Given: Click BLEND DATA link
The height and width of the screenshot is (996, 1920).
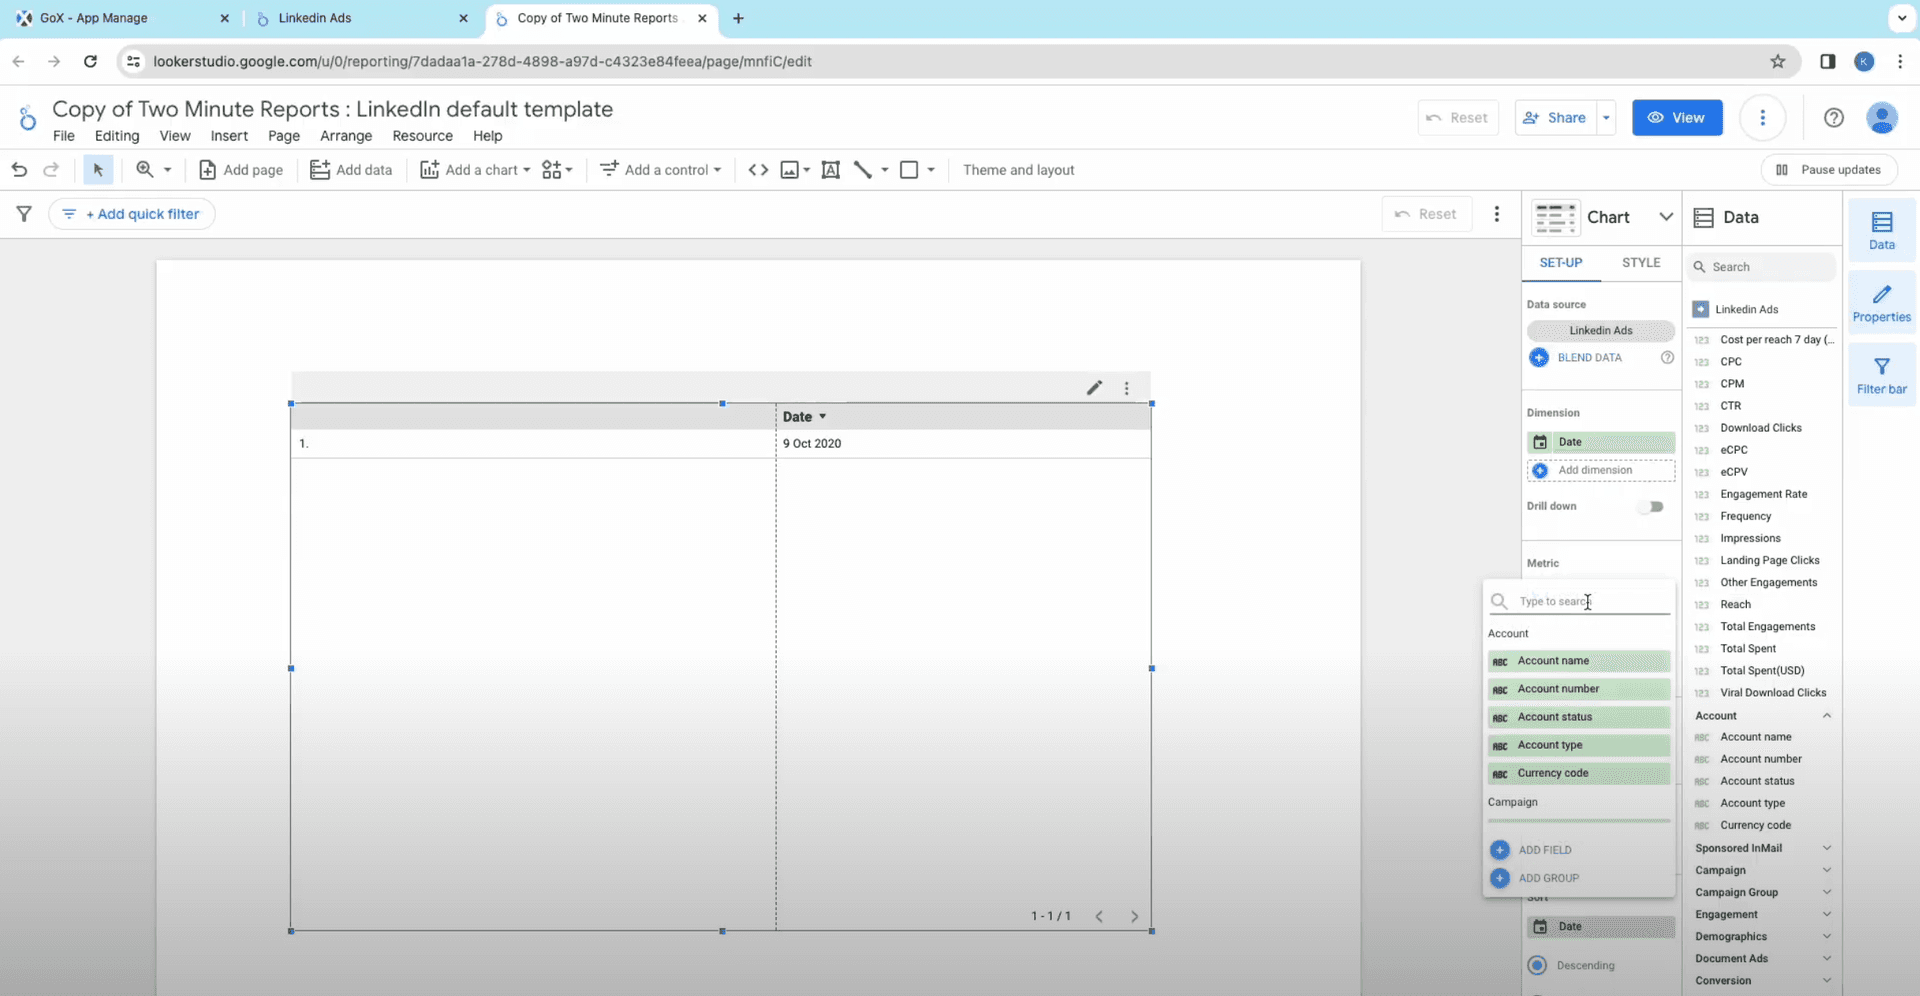Looking at the screenshot, I should point(1589,358).
